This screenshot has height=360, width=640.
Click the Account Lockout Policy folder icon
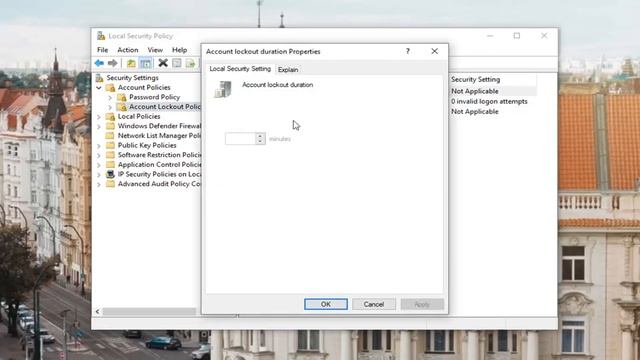click(122, 107)
